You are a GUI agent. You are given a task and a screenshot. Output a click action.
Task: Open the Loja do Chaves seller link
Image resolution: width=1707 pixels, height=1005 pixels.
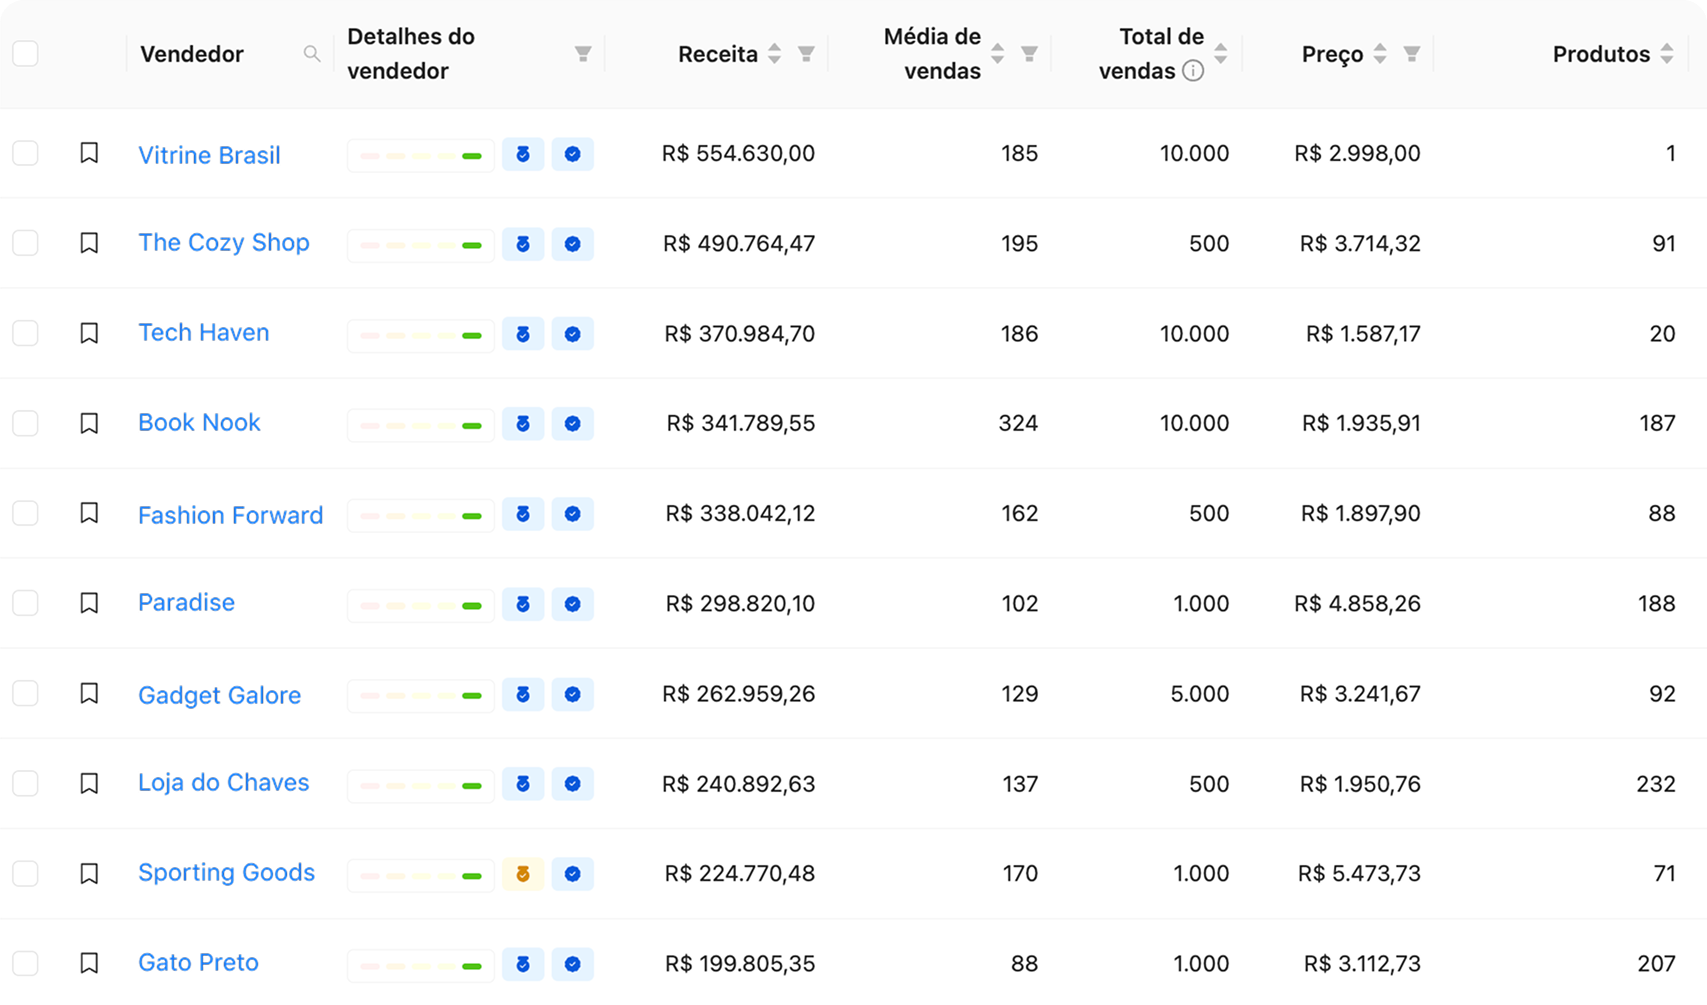tap(223, 782)
